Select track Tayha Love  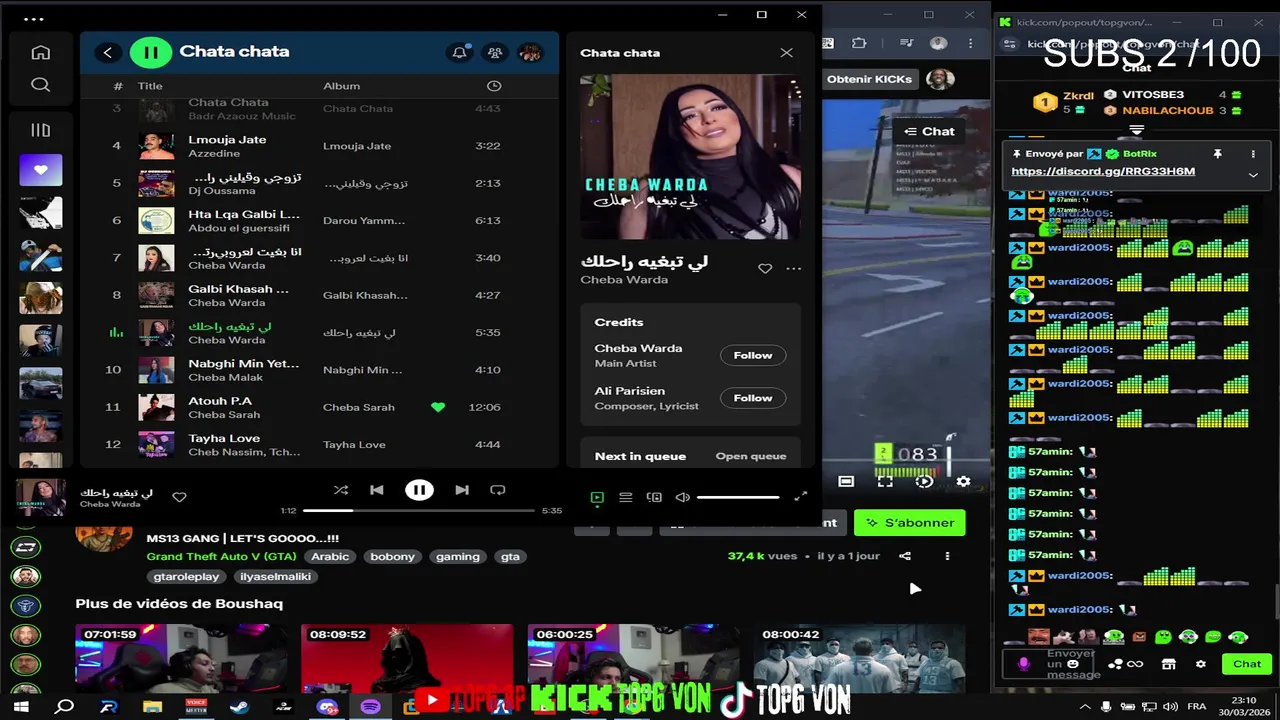(319, 445)
